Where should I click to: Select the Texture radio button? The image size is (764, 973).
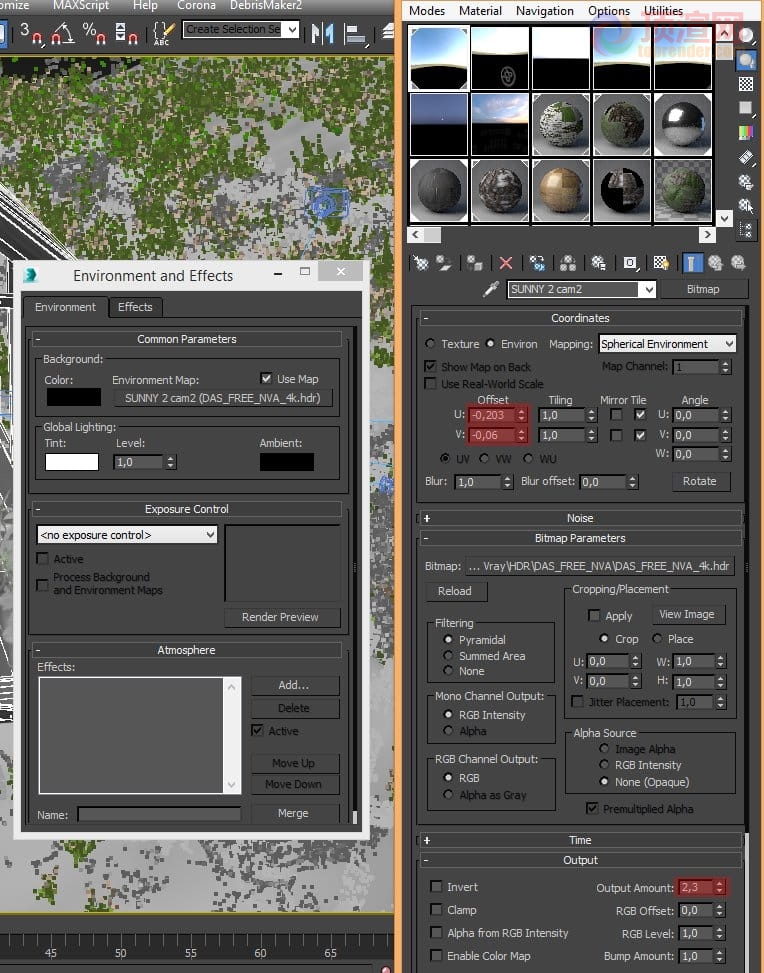pos(430,343)
